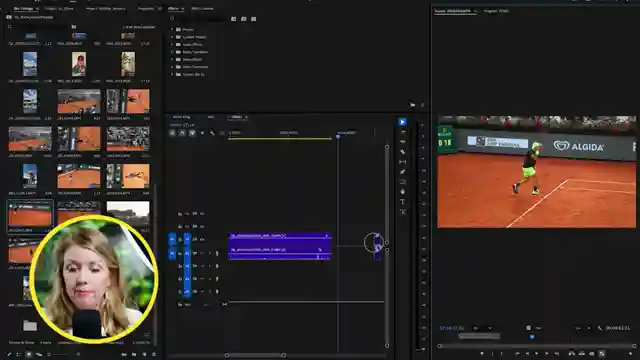Viewport: 640px width, 360px height.
Task: Toggle V1 source patching button
Action: click(x=172, y=239)
